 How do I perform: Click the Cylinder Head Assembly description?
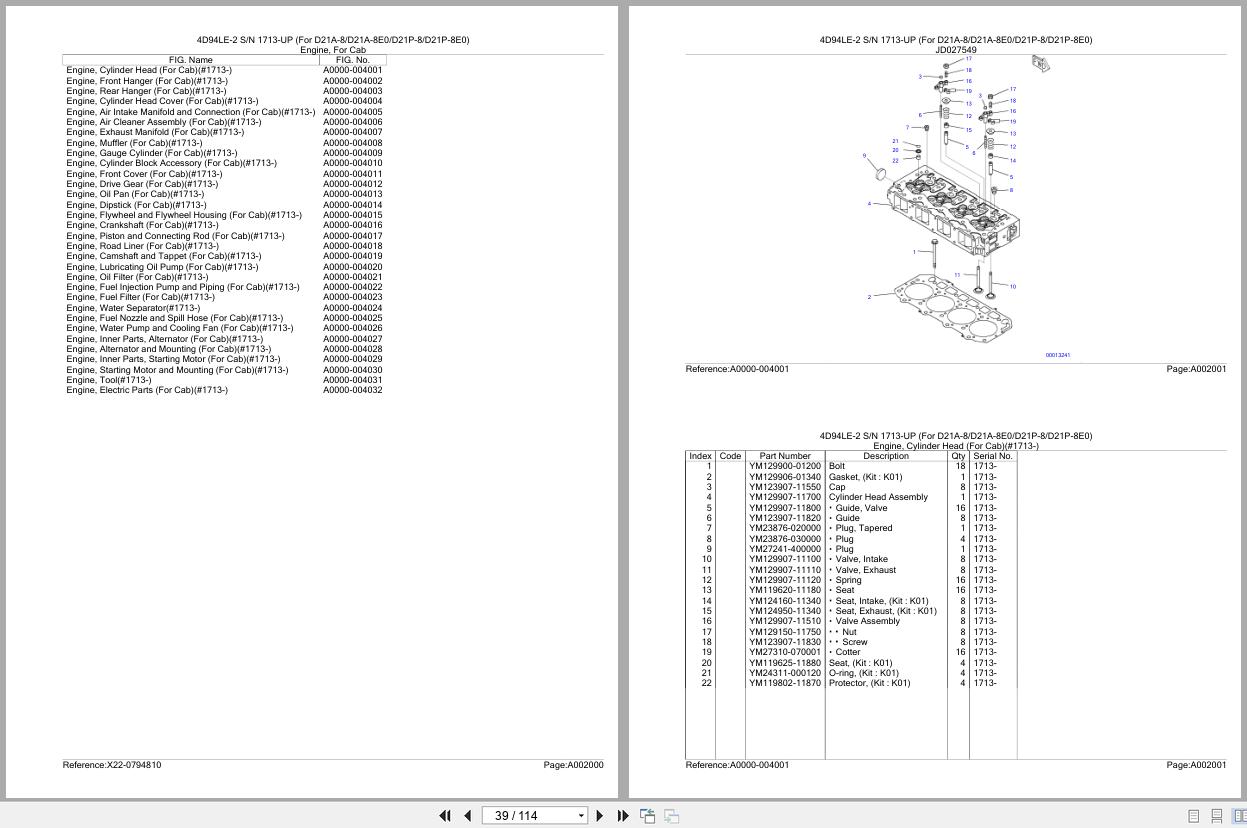point(878,497)
